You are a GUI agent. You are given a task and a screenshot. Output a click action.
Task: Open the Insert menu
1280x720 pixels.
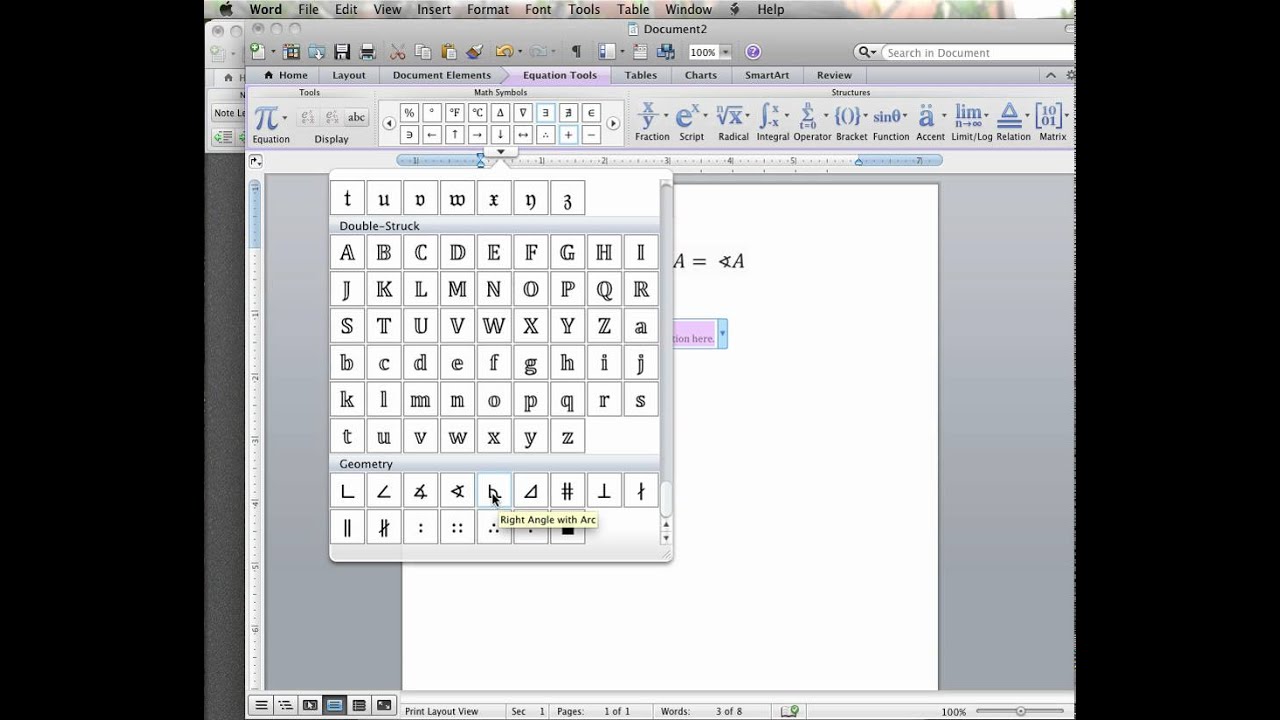pos(434,9)
